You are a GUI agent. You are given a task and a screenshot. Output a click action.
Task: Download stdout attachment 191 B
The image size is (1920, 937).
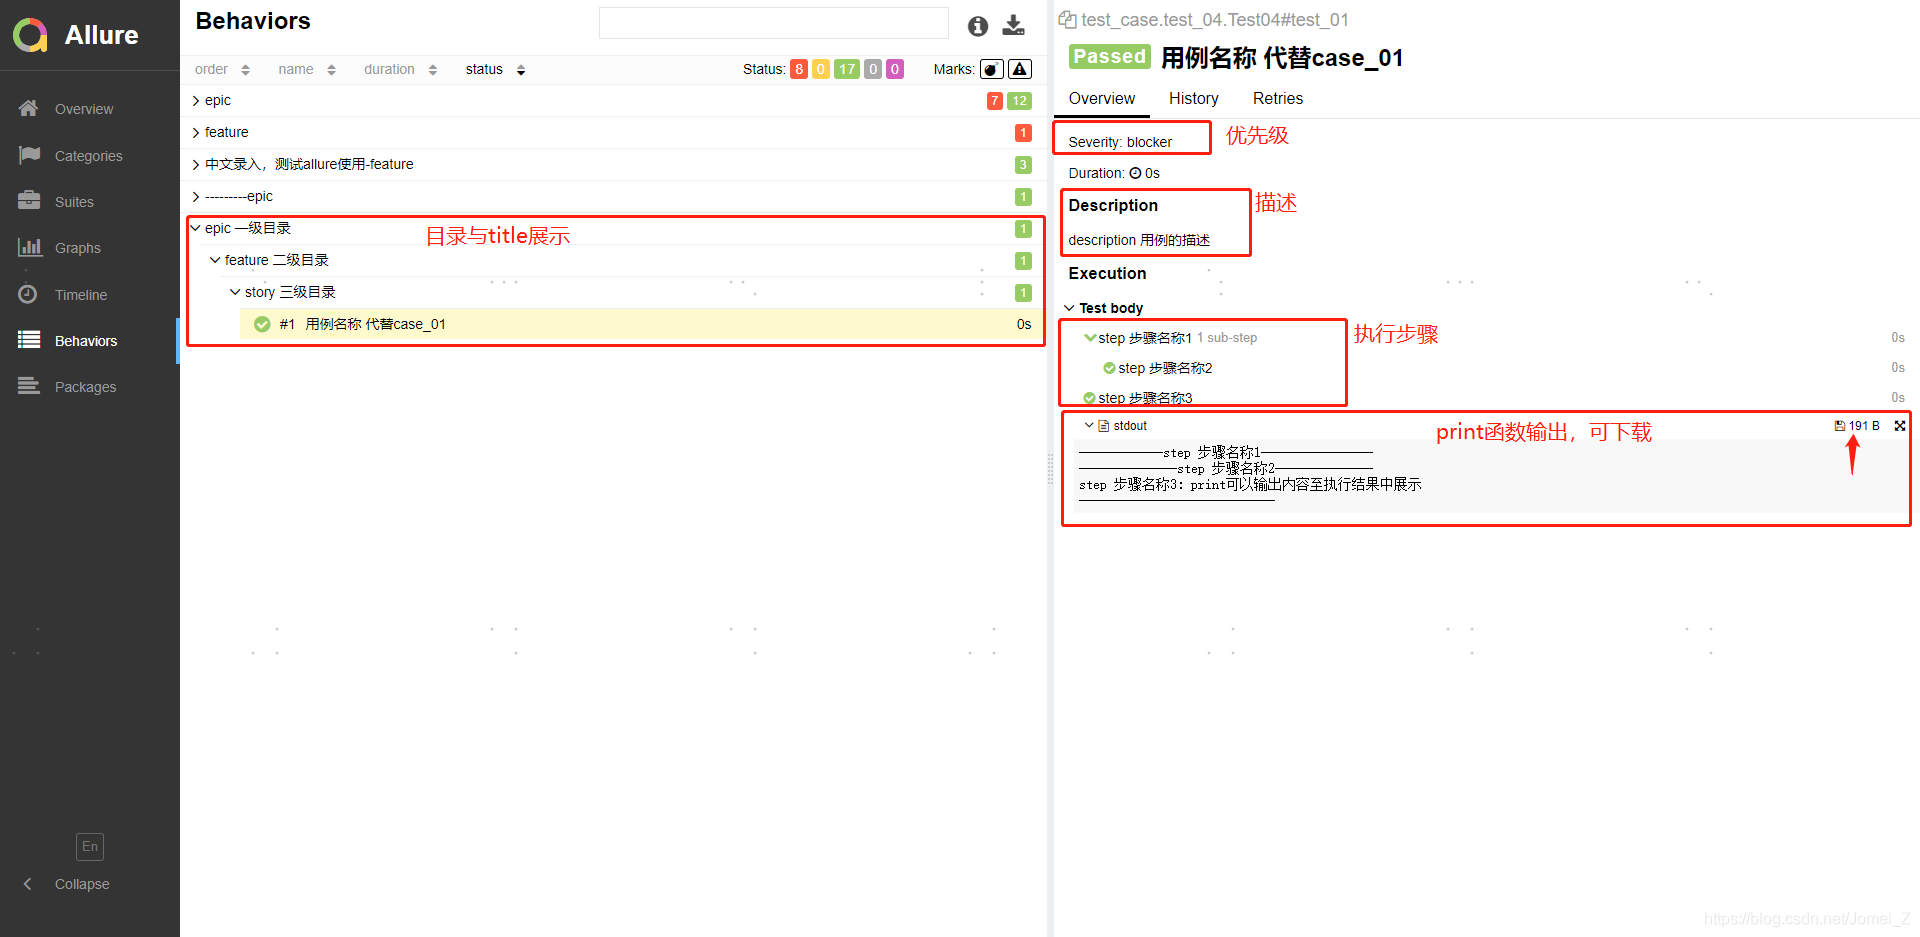(1857, 426)
